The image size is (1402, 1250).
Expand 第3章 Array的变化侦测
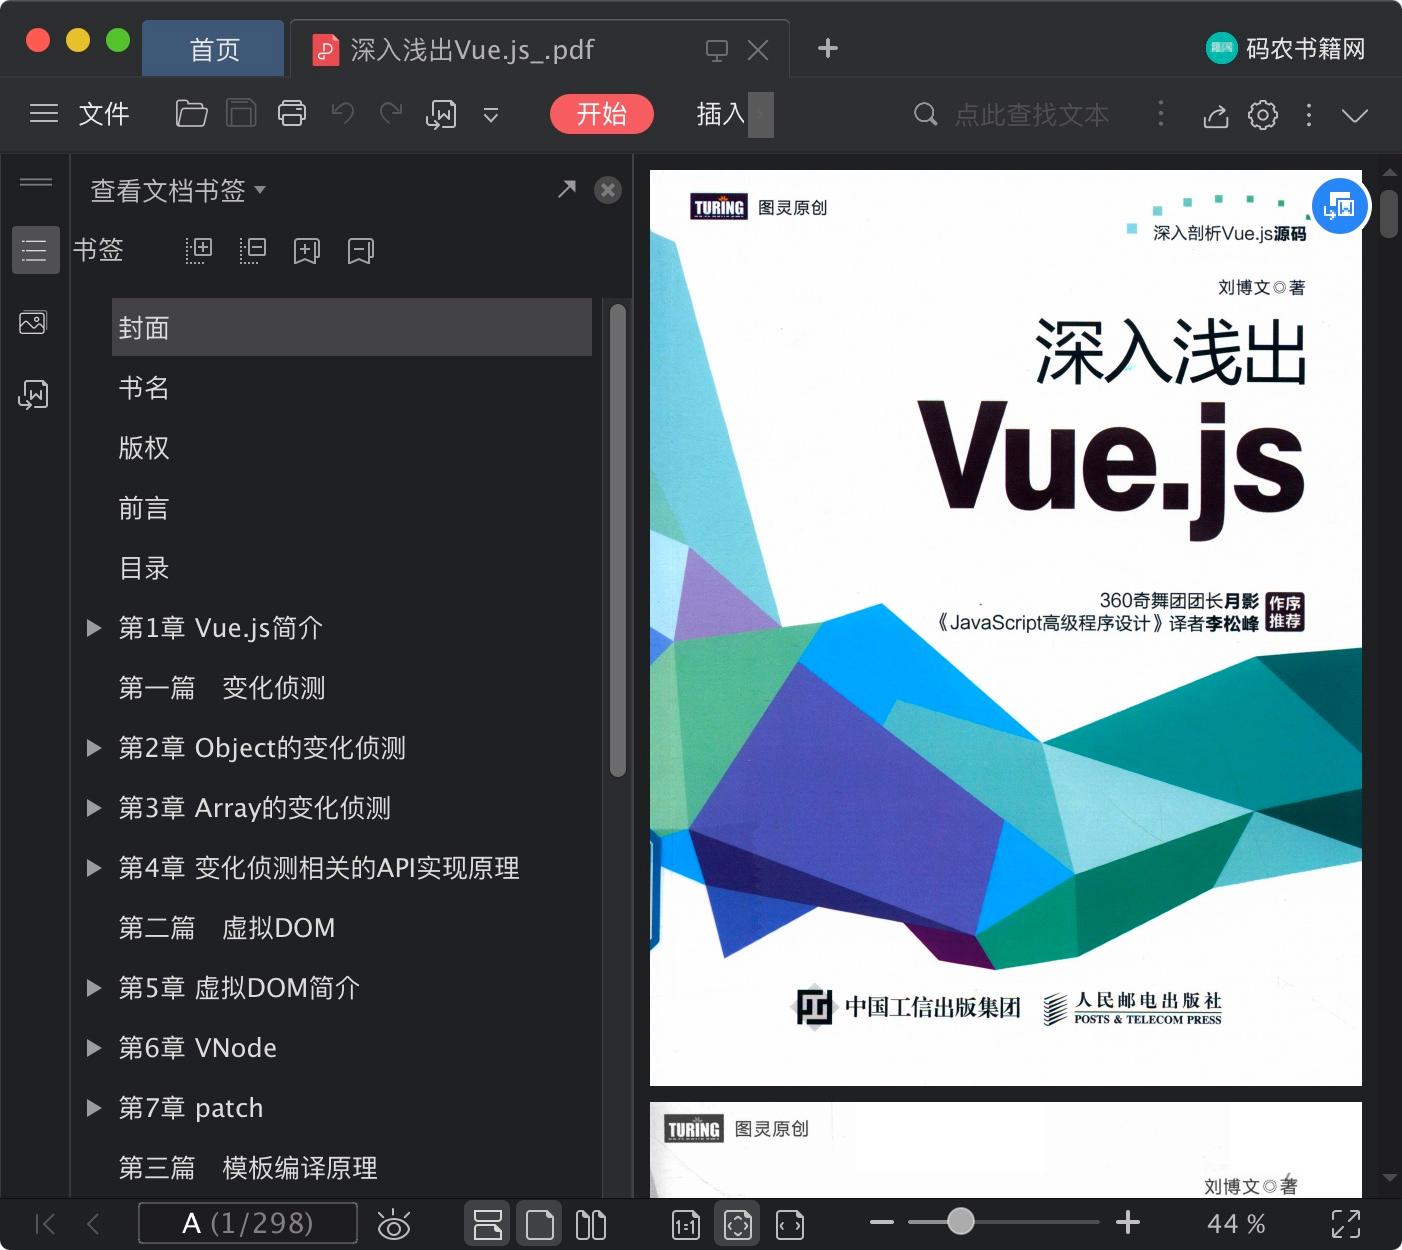point(94,808)
